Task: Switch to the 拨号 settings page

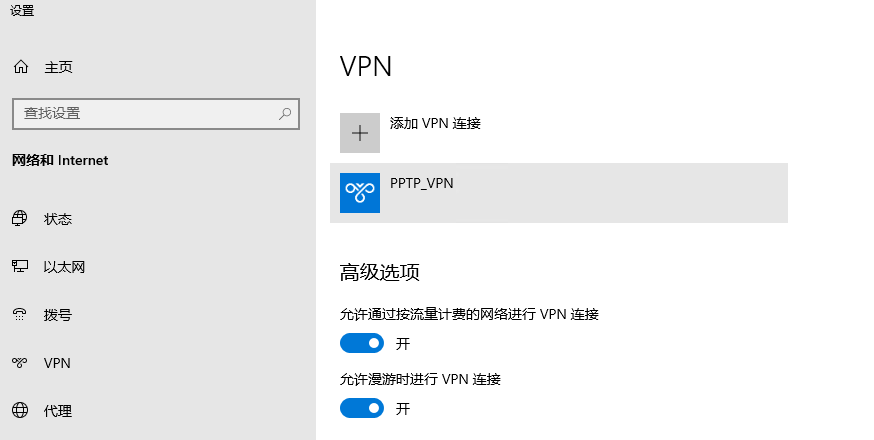Action: point(58,315)
